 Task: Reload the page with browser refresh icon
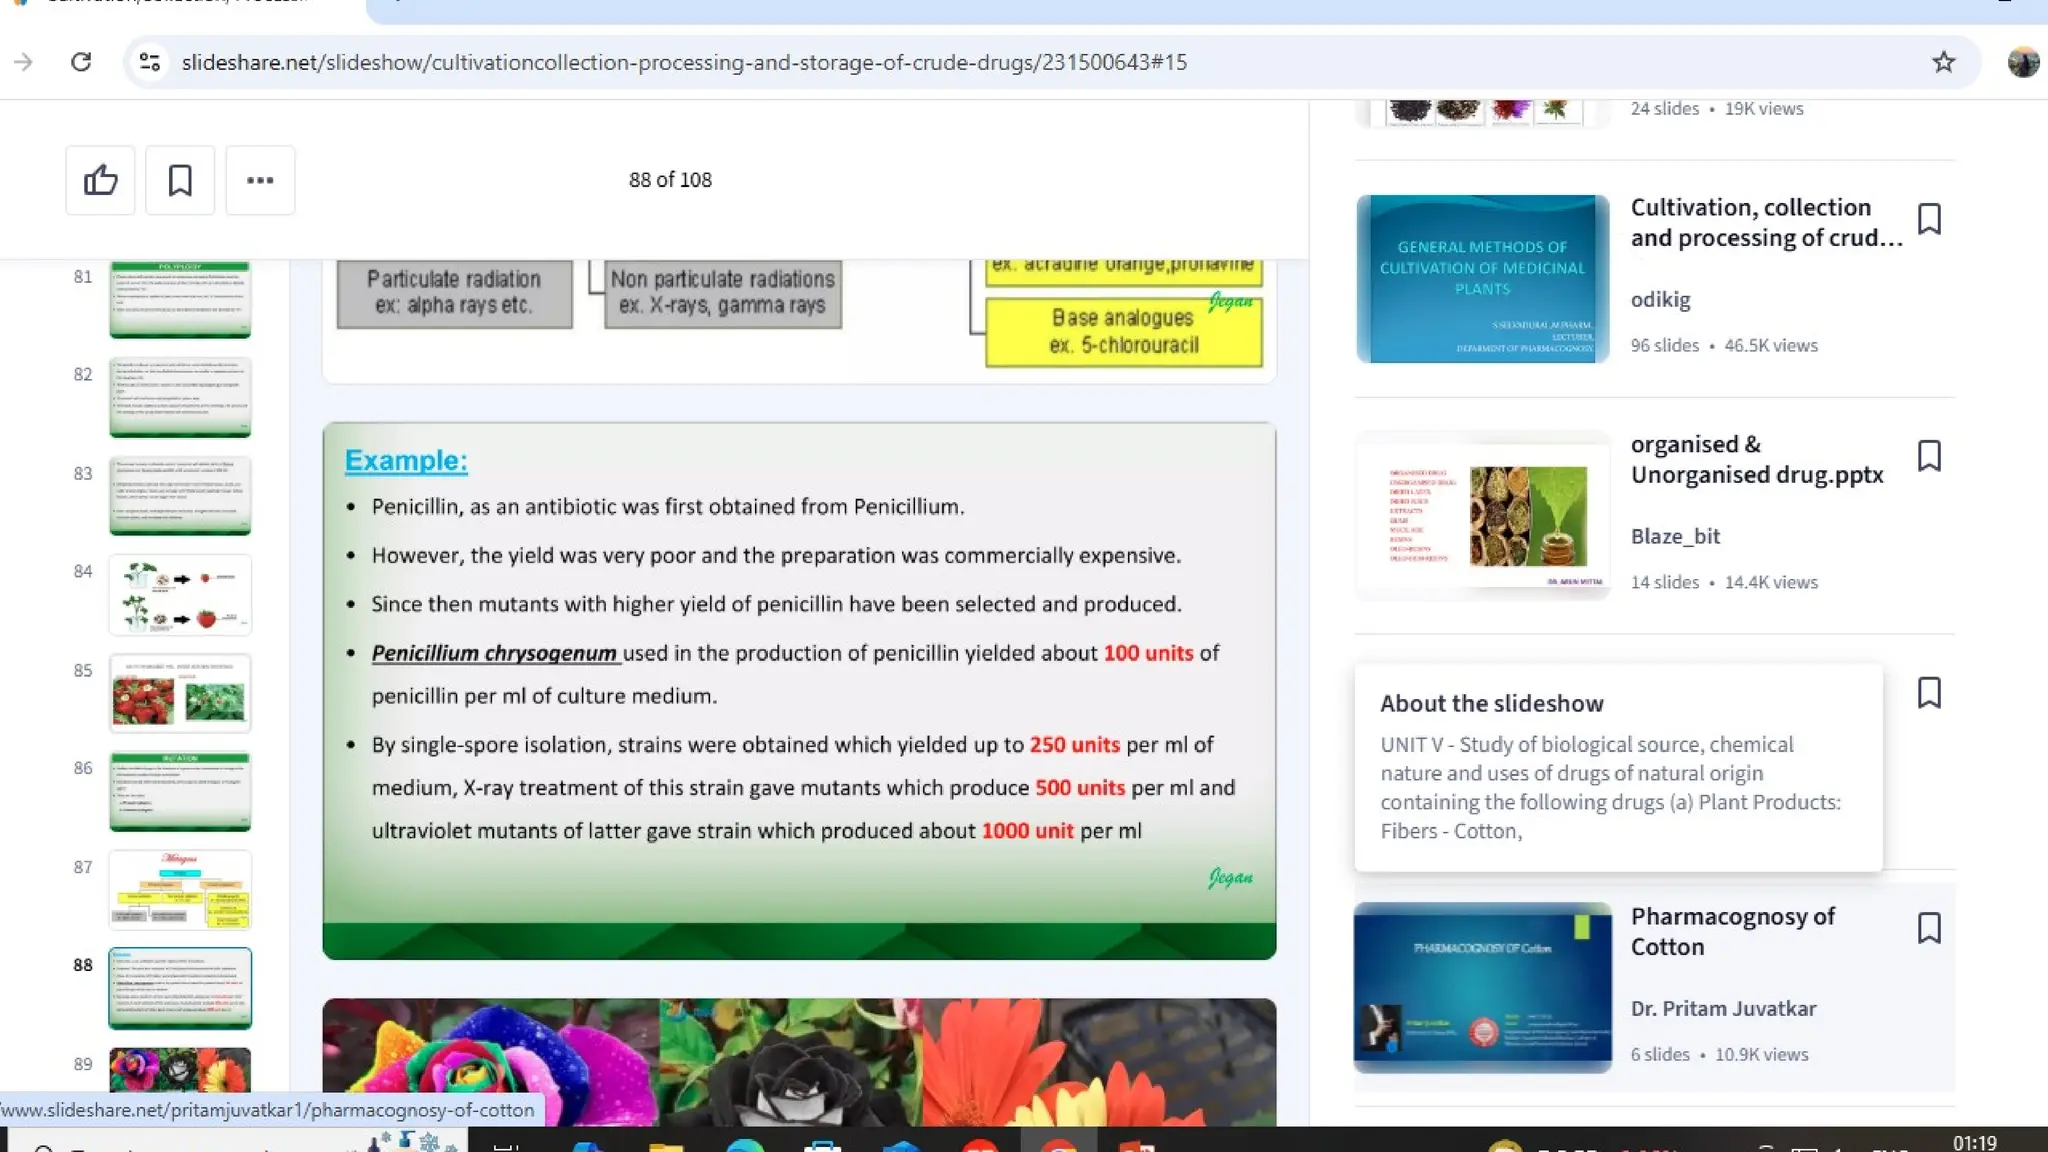81,62
